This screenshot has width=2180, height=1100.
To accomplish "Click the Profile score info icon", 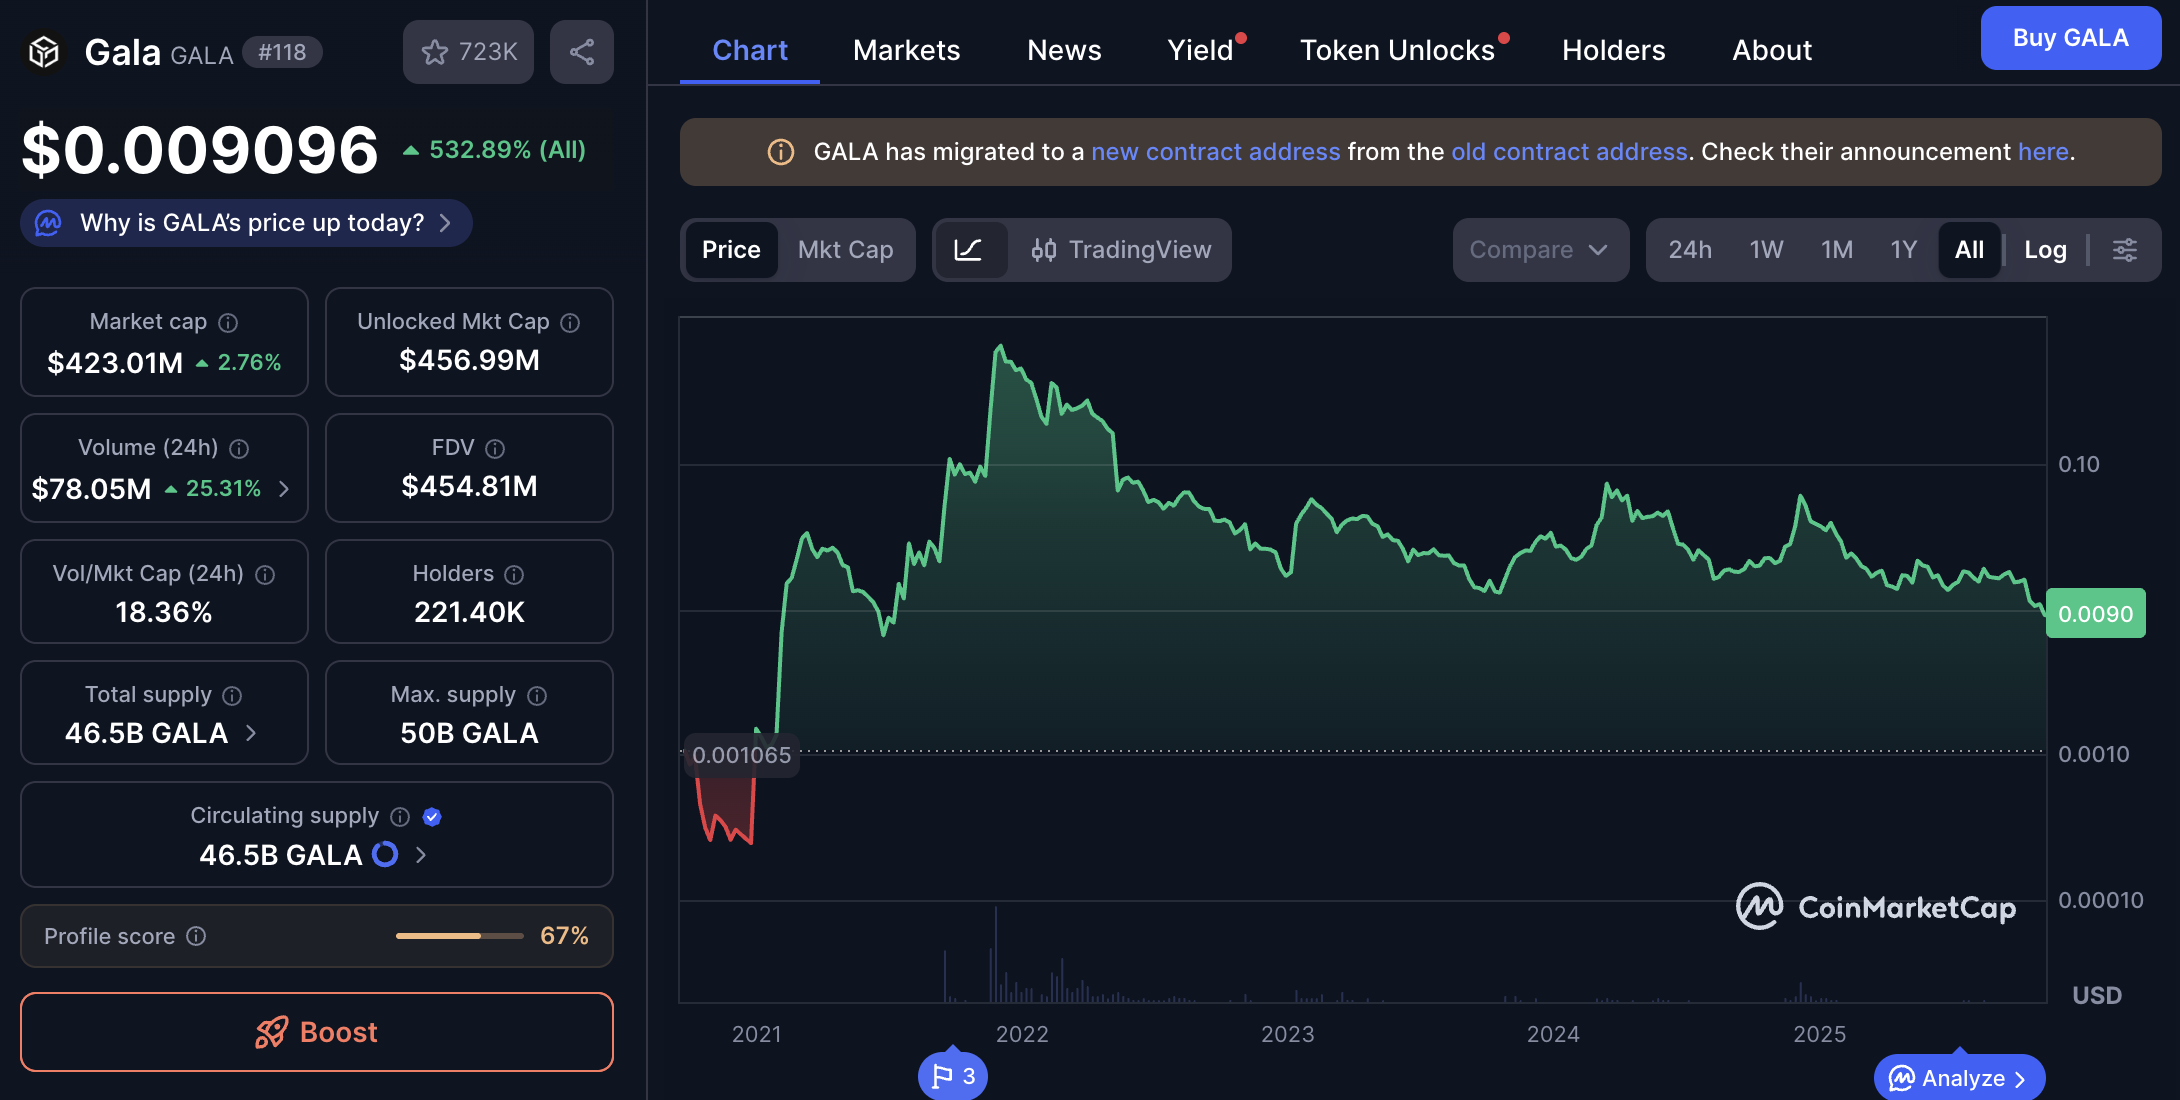I will pos(197,936).
